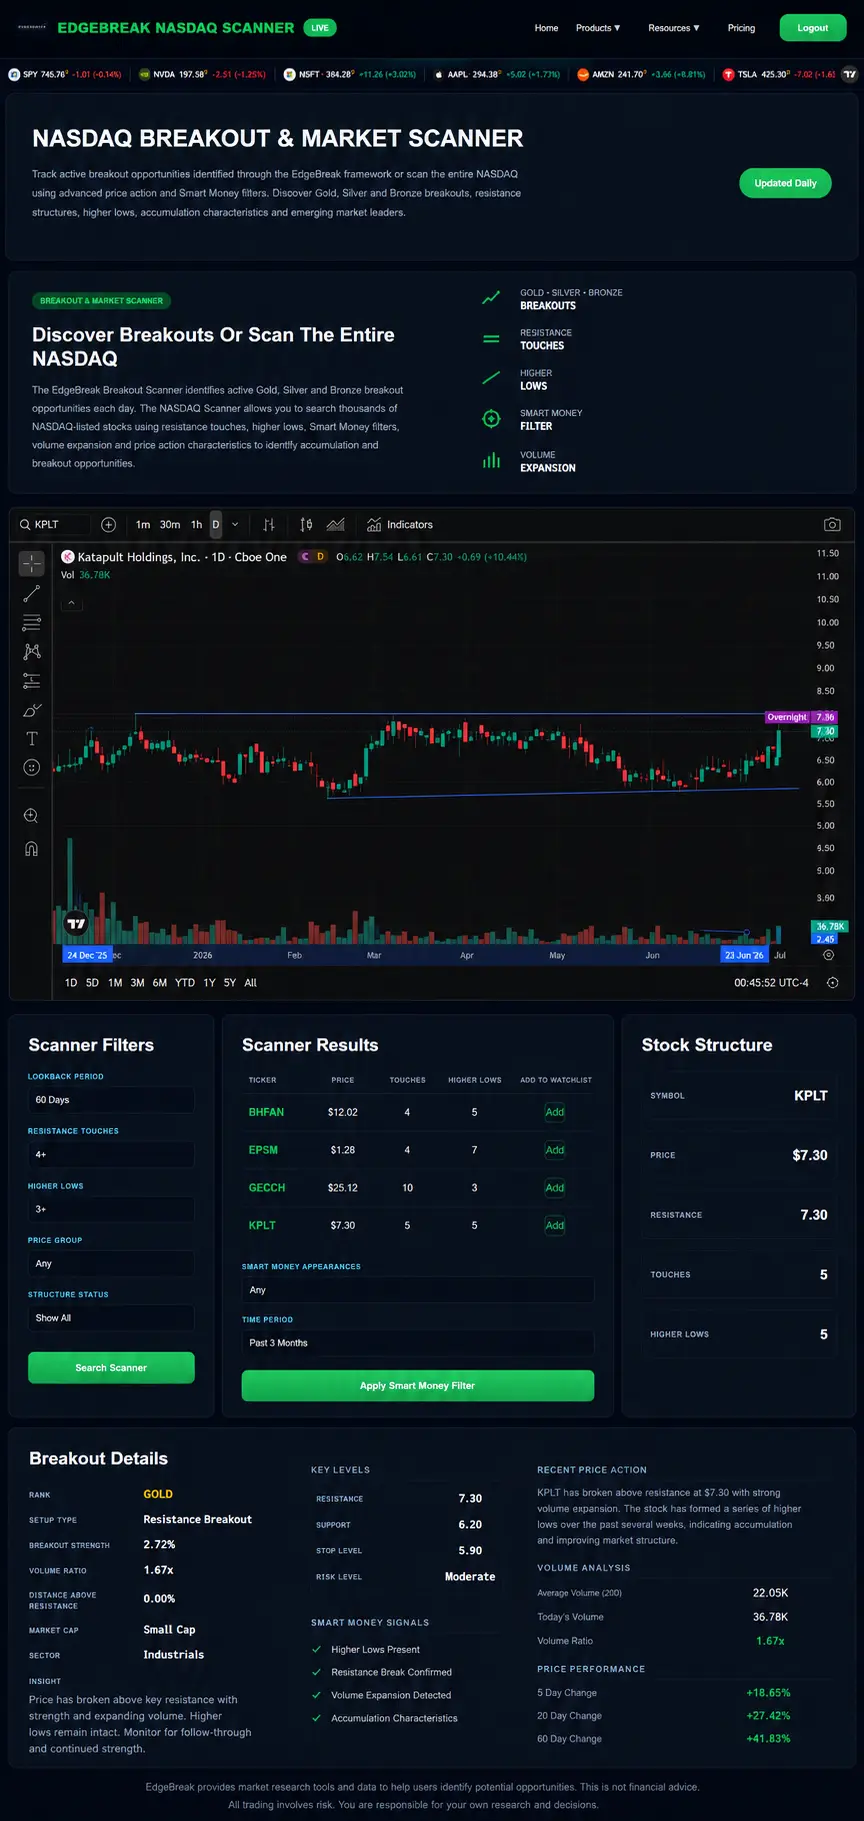
Task: Click the TradingView logo on chart
Action: [x=76, y=923]
